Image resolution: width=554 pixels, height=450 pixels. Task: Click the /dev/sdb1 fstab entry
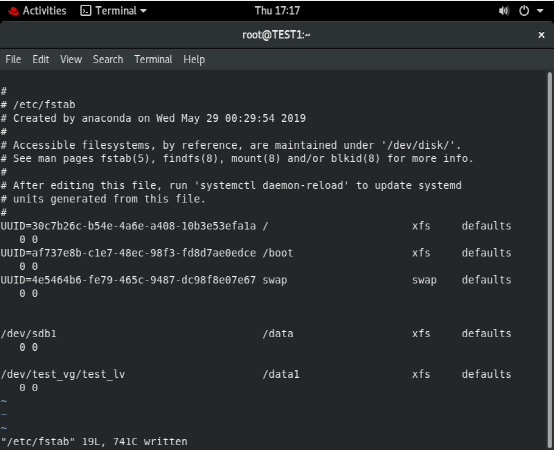(256, 341)
